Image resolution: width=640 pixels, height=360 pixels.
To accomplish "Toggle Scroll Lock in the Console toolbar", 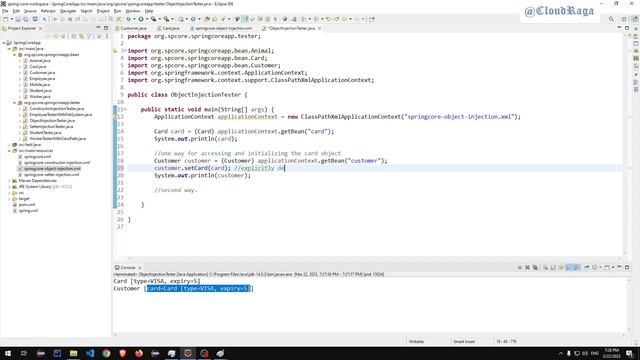I will pos(553,267).
